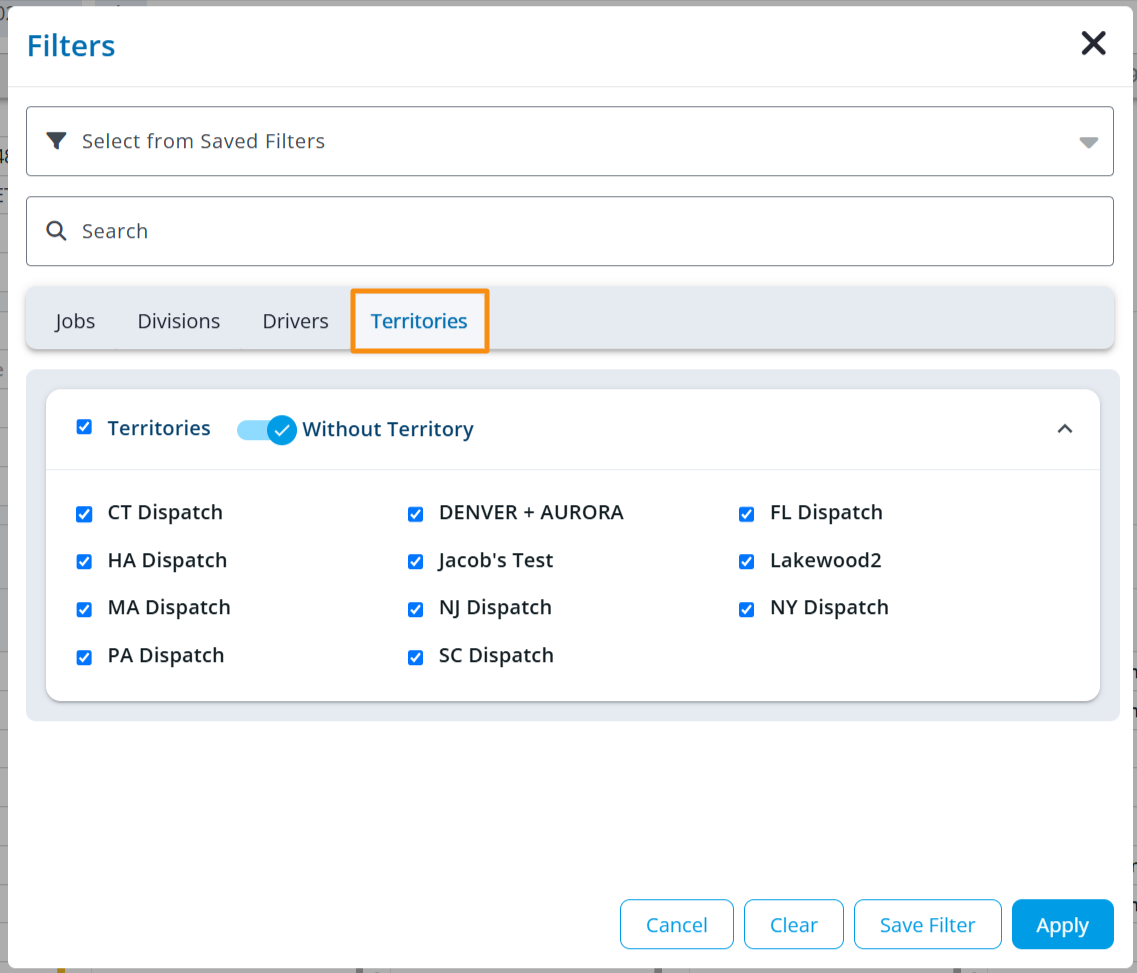Screen dimensions: 1137x973
Task: Close the Filters dialog with the X icon
Action: [1093, 44]
